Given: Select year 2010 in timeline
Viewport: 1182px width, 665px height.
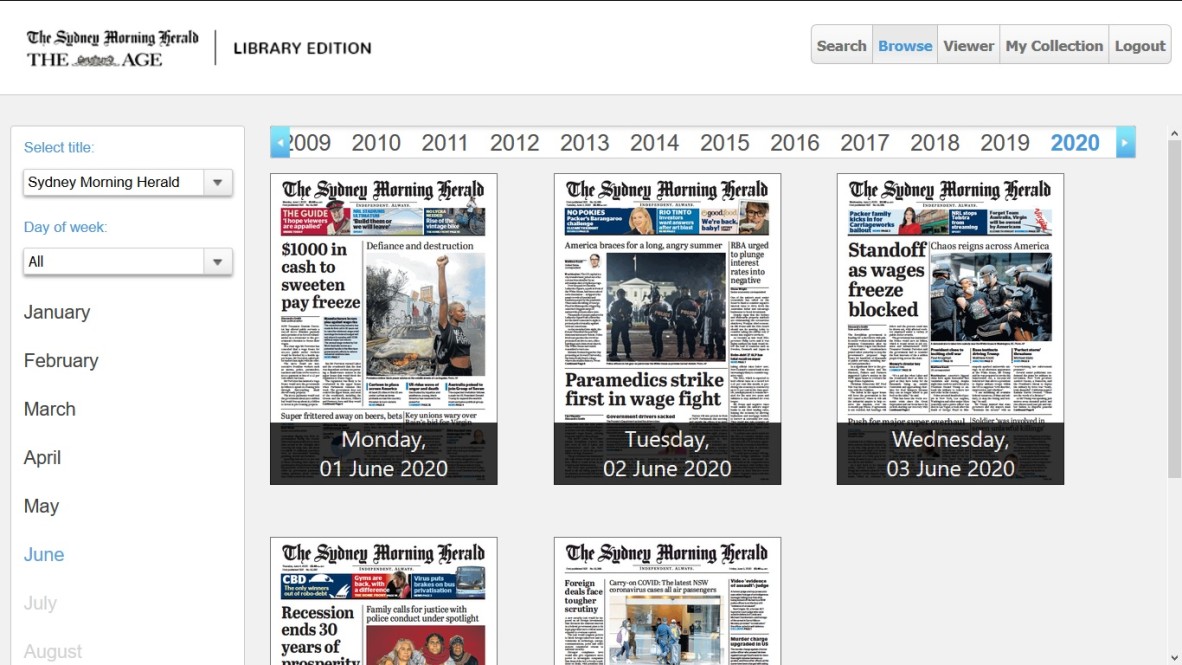Looking at the screenshot, I should tap(375, 142).
